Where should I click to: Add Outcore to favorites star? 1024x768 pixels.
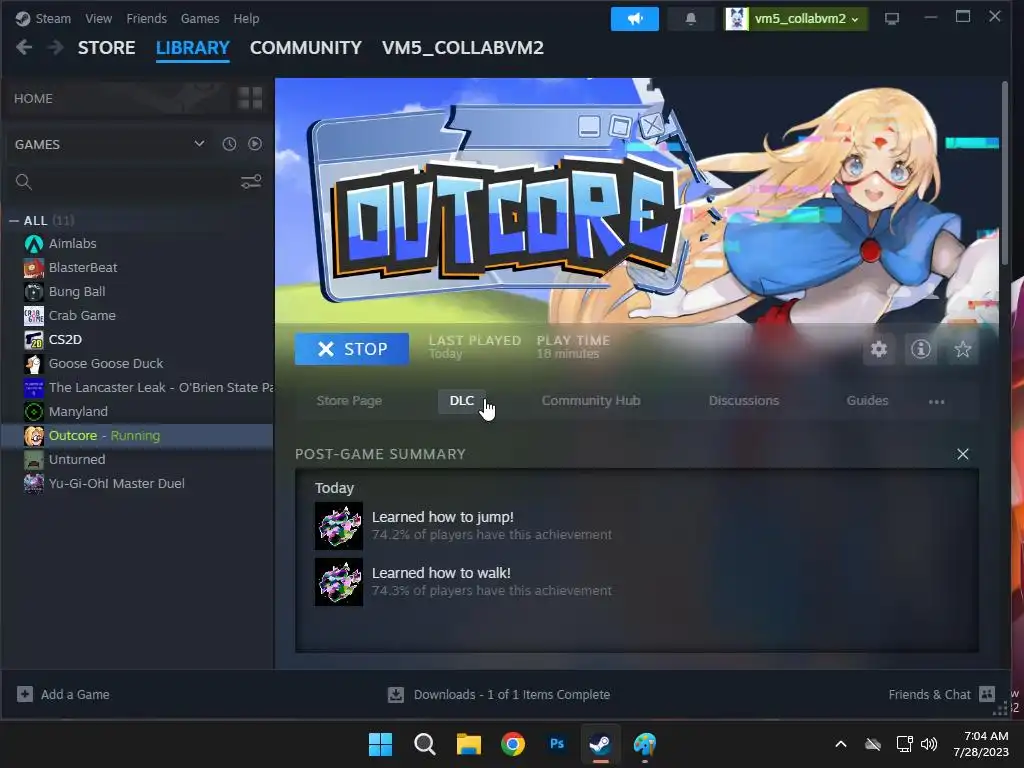[963, 349]
